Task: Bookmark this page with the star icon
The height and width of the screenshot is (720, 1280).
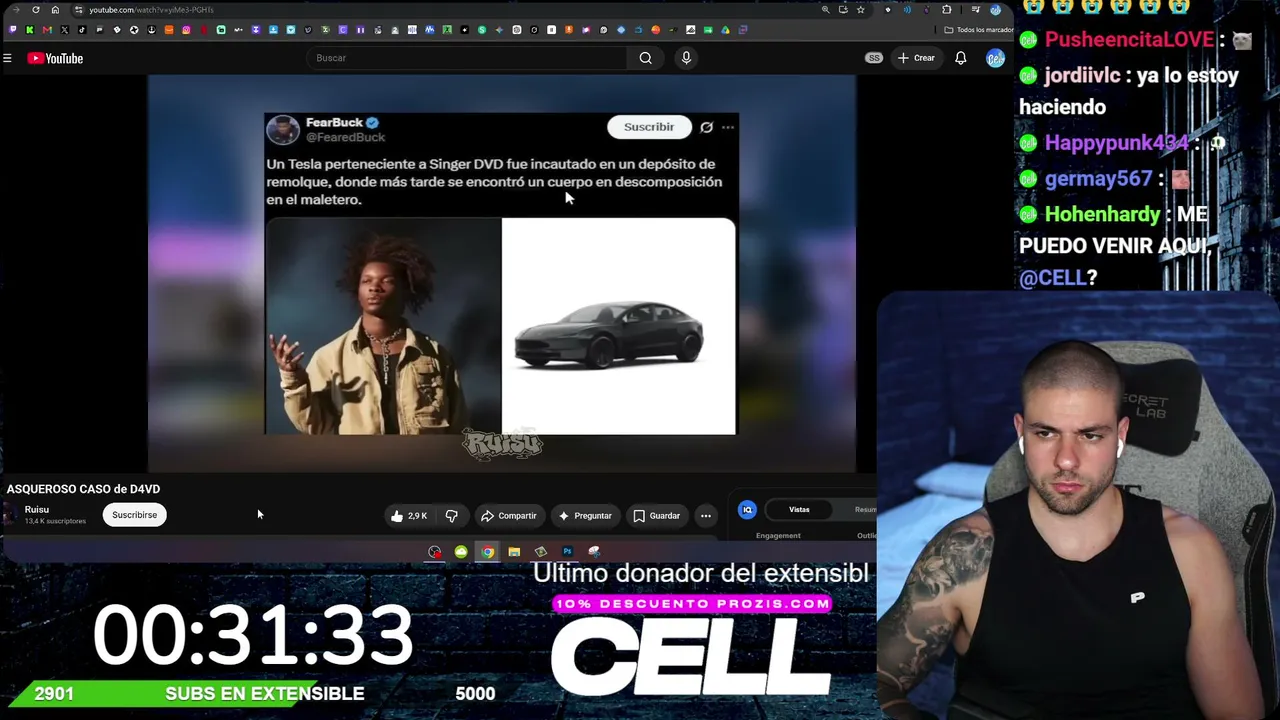Action: coord(860,10)
